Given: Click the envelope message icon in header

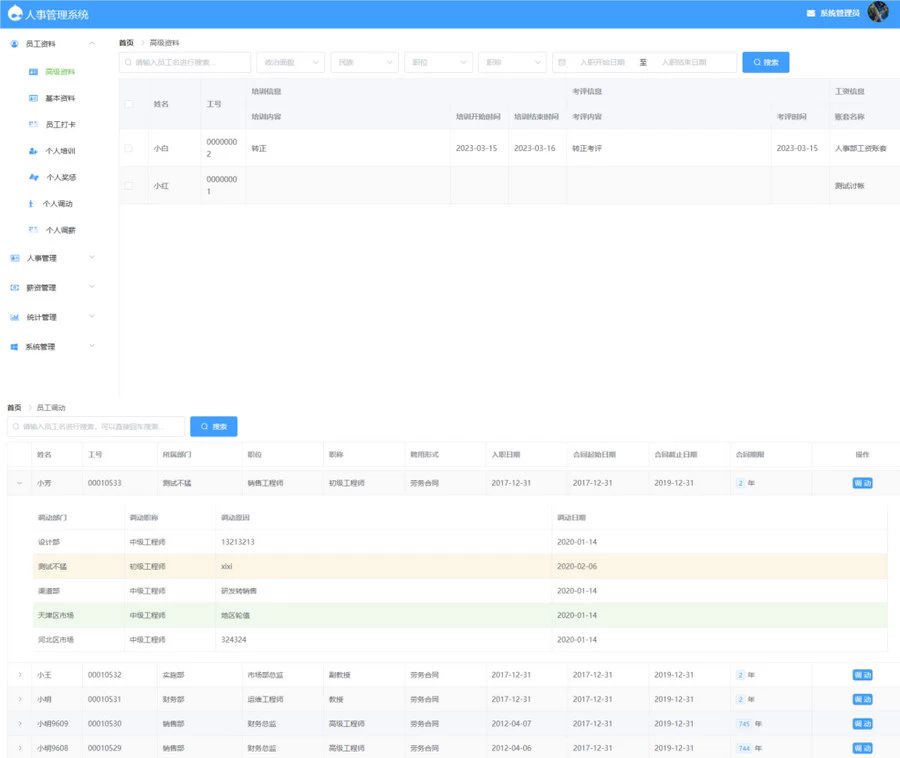Looking at the screenshot, I should click(x=810, y=13).
